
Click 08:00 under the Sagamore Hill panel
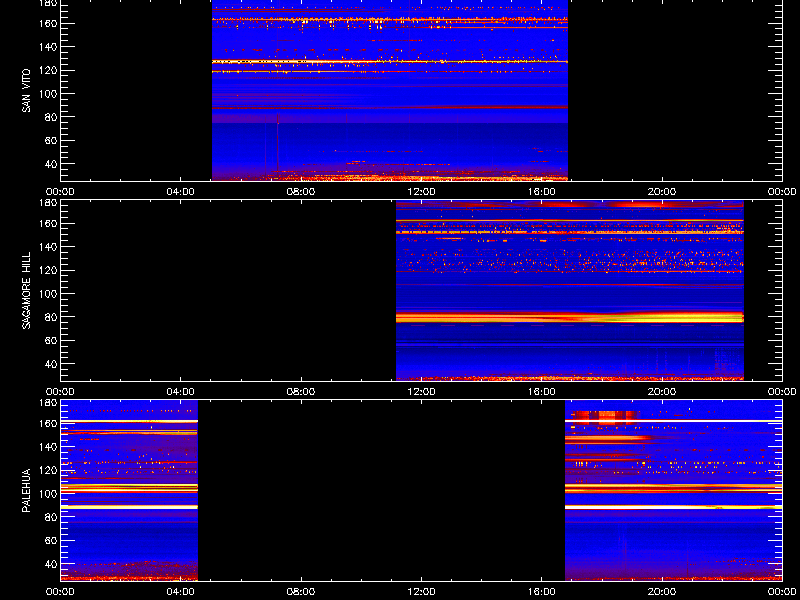[301, 392]
